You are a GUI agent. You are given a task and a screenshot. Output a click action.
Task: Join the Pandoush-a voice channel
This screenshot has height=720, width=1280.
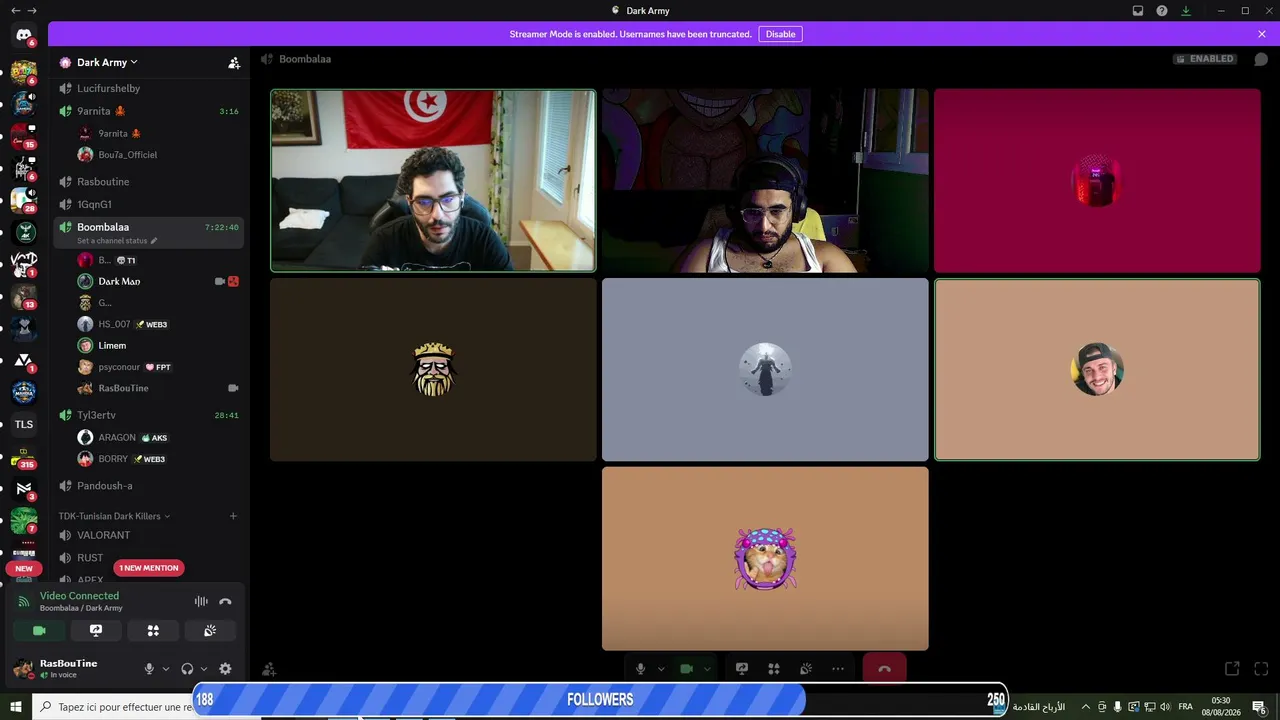click(x=148, y=486)
